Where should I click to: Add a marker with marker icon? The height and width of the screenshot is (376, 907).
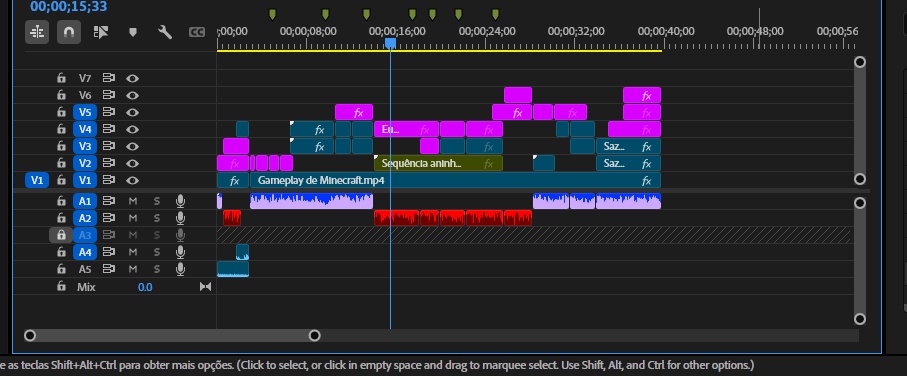(133, 32)
